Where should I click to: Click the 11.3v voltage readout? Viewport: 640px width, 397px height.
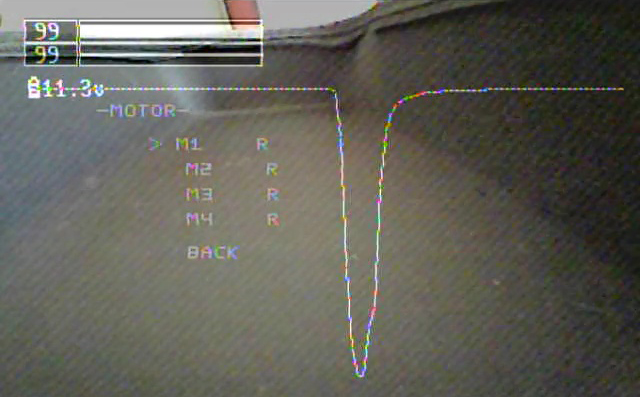[72, 88]
